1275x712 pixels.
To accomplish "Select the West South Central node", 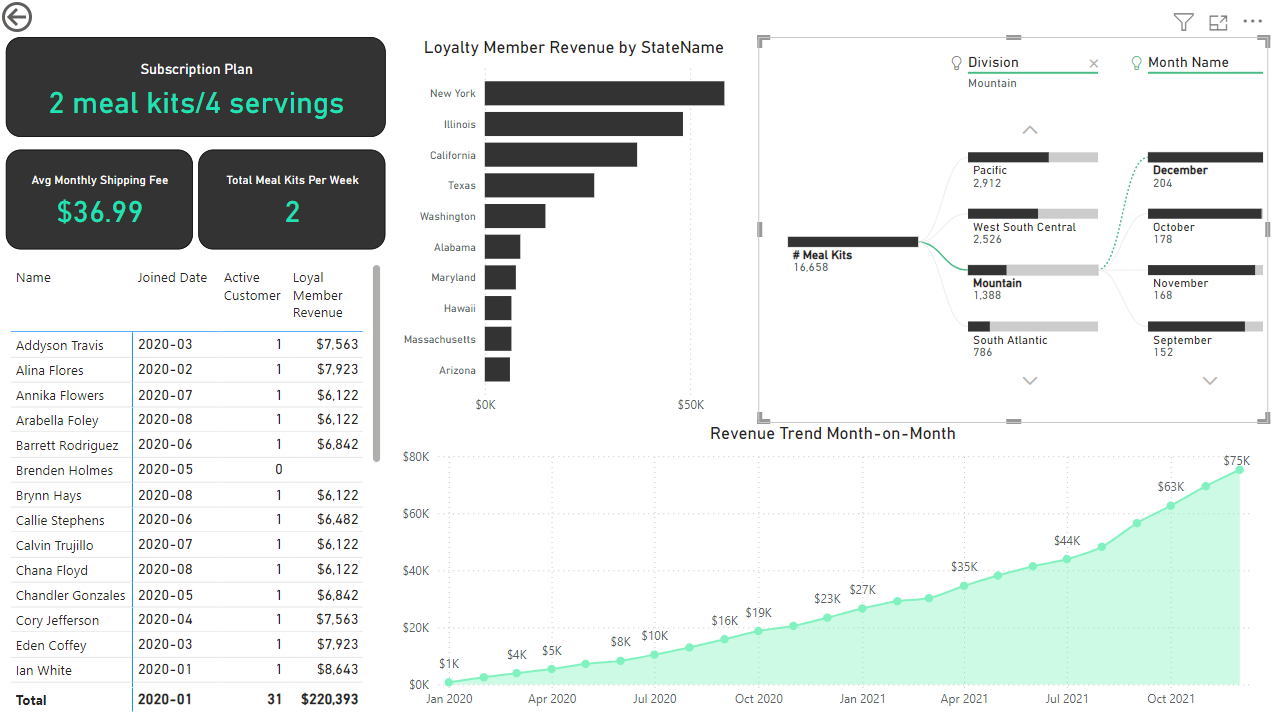I will [1032, 214].
